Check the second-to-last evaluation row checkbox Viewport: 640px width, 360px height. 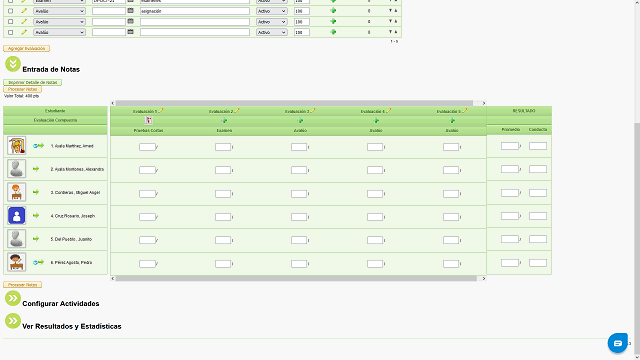pos(11,22)
